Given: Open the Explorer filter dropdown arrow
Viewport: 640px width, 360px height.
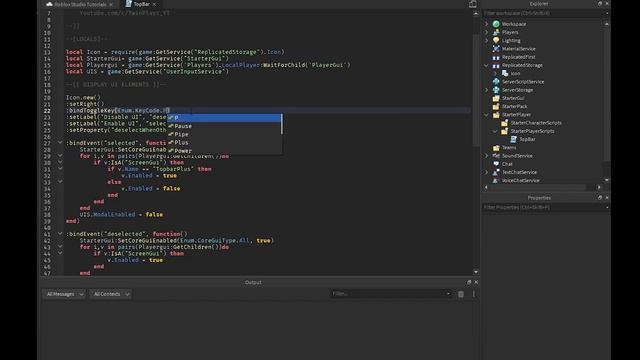Looking at the screenshot, I should coord(607,13).
